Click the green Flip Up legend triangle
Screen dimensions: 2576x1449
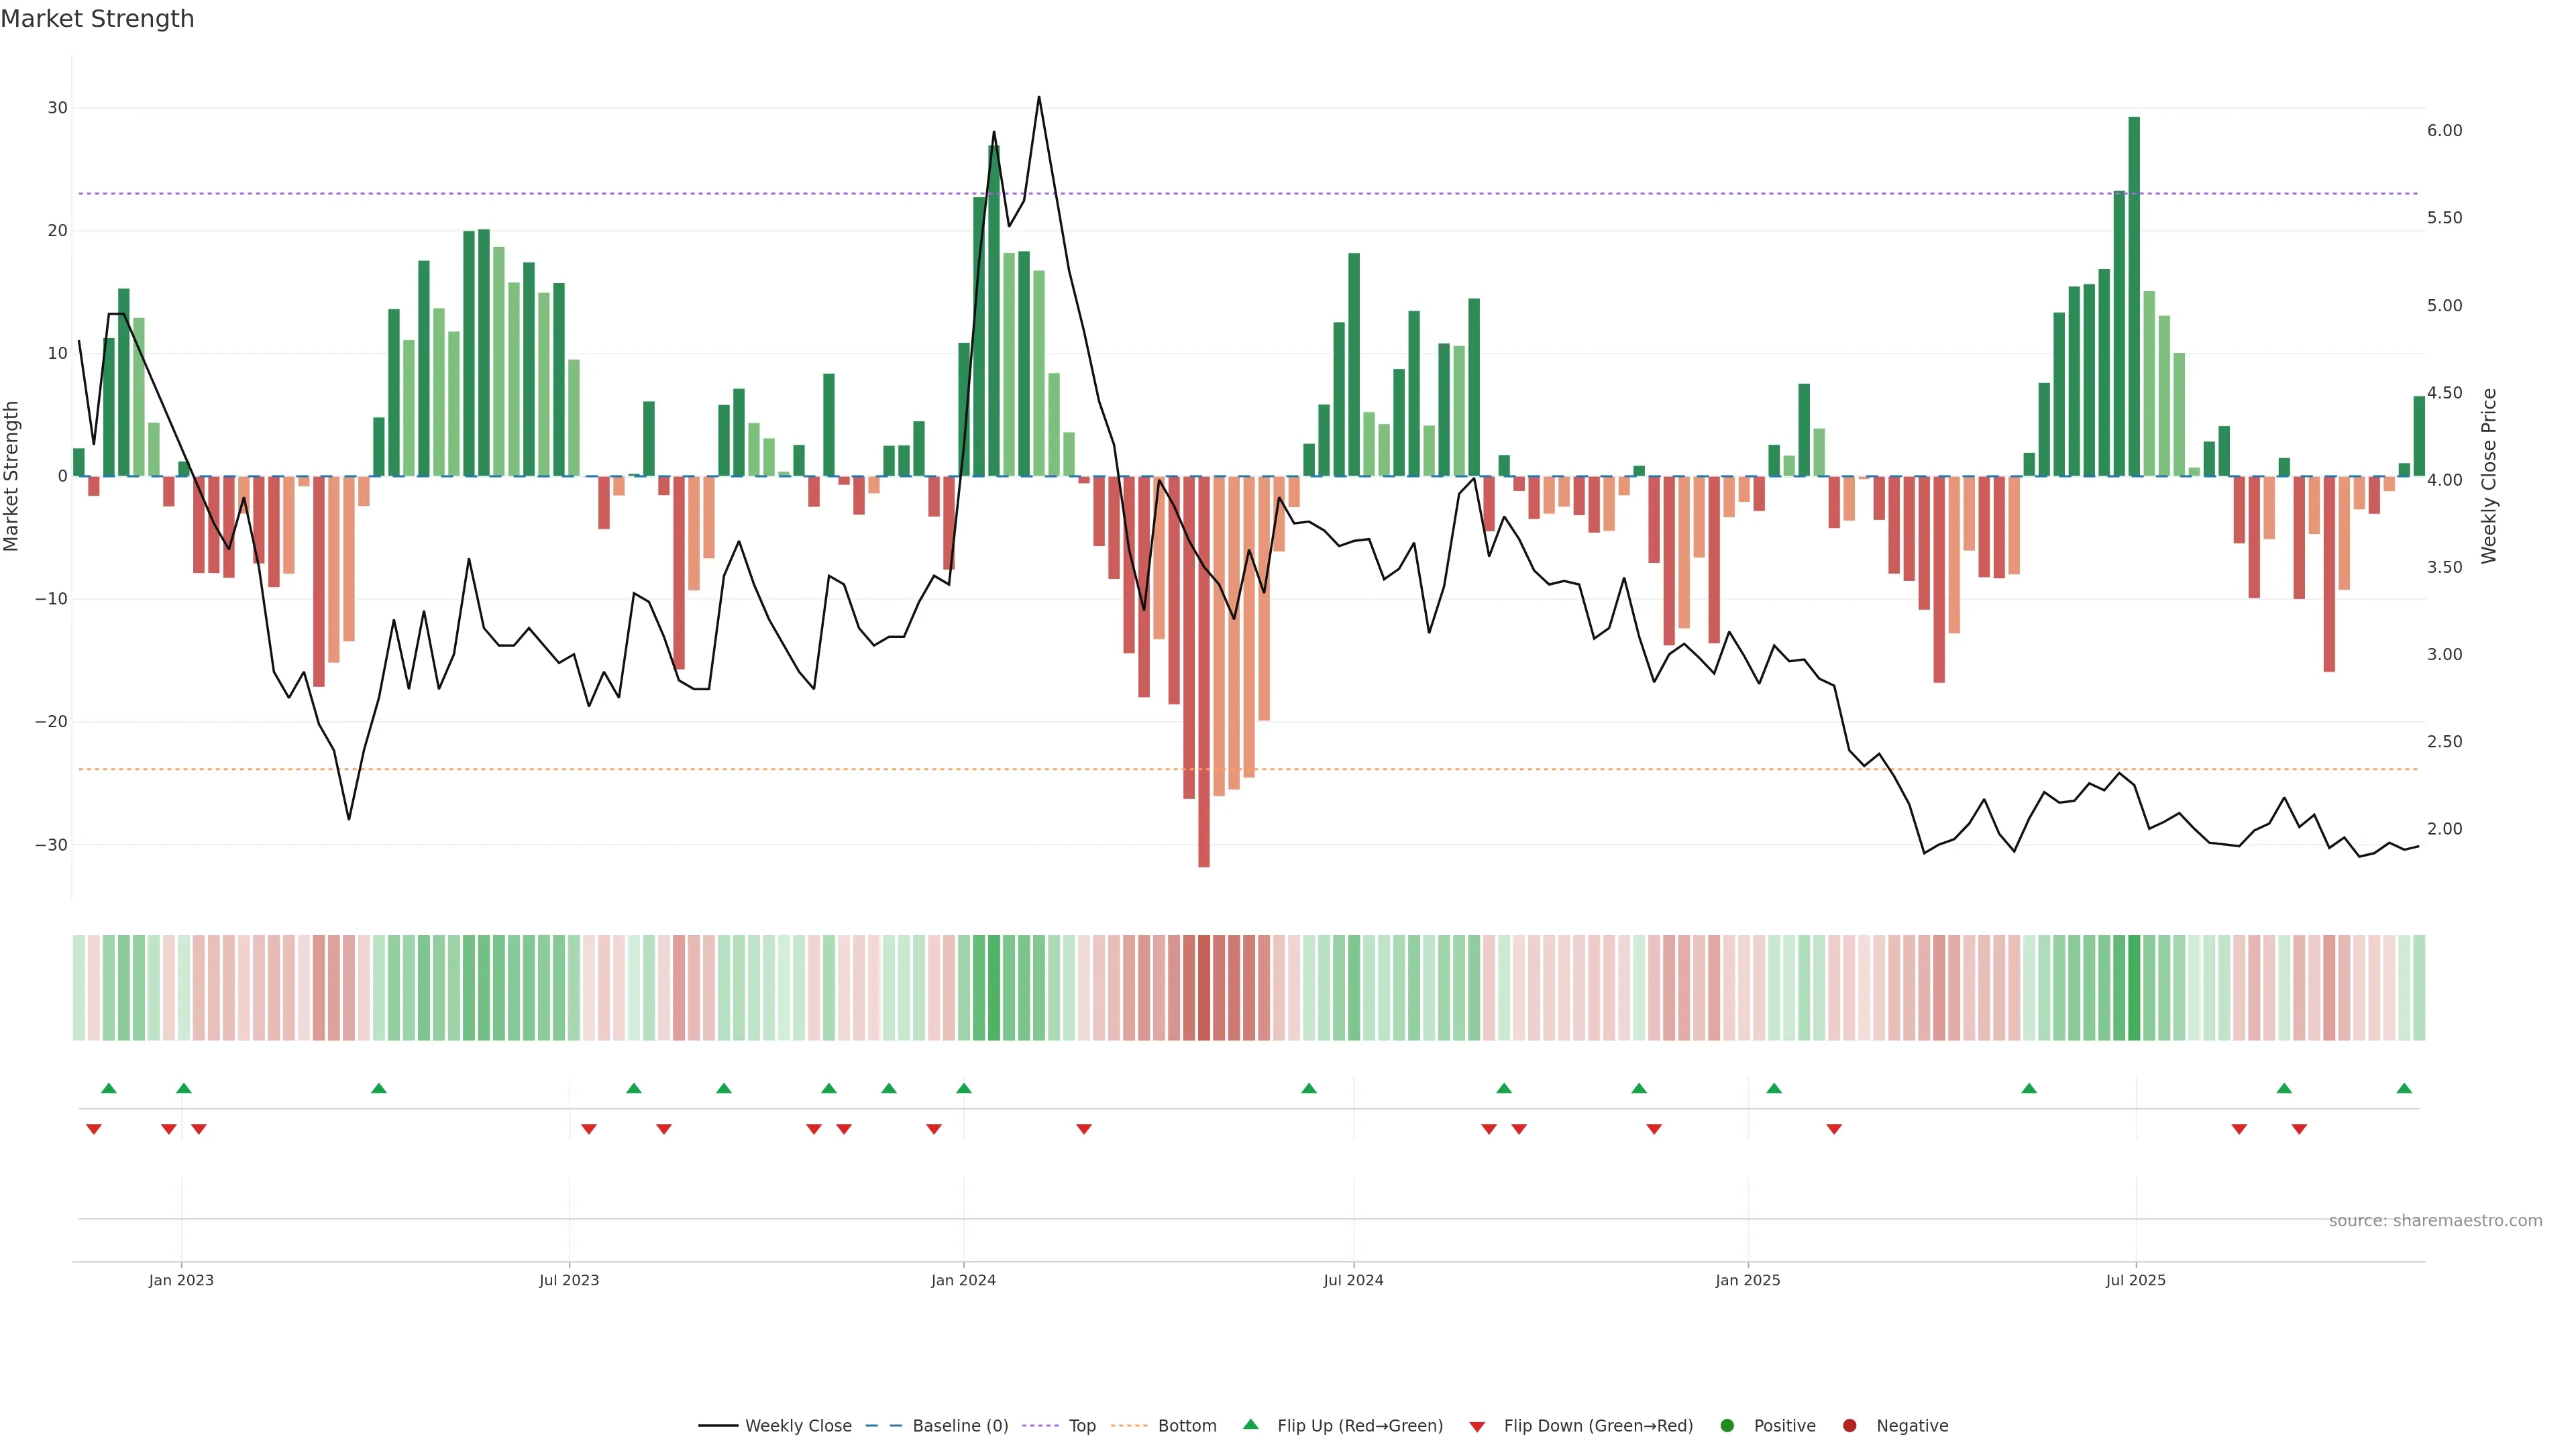point(1250,1425)
